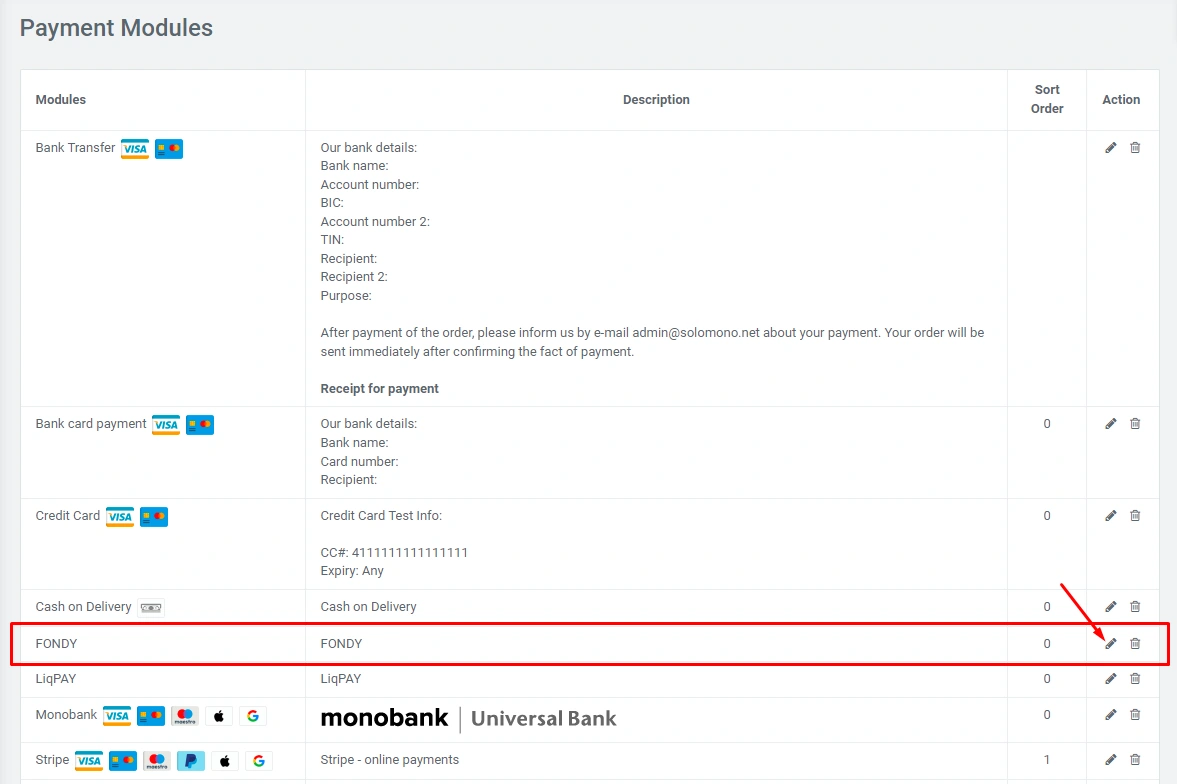The image size is (1177, 784).
Task: Delete the Credit Card payment module
Action: point(1135,516)
